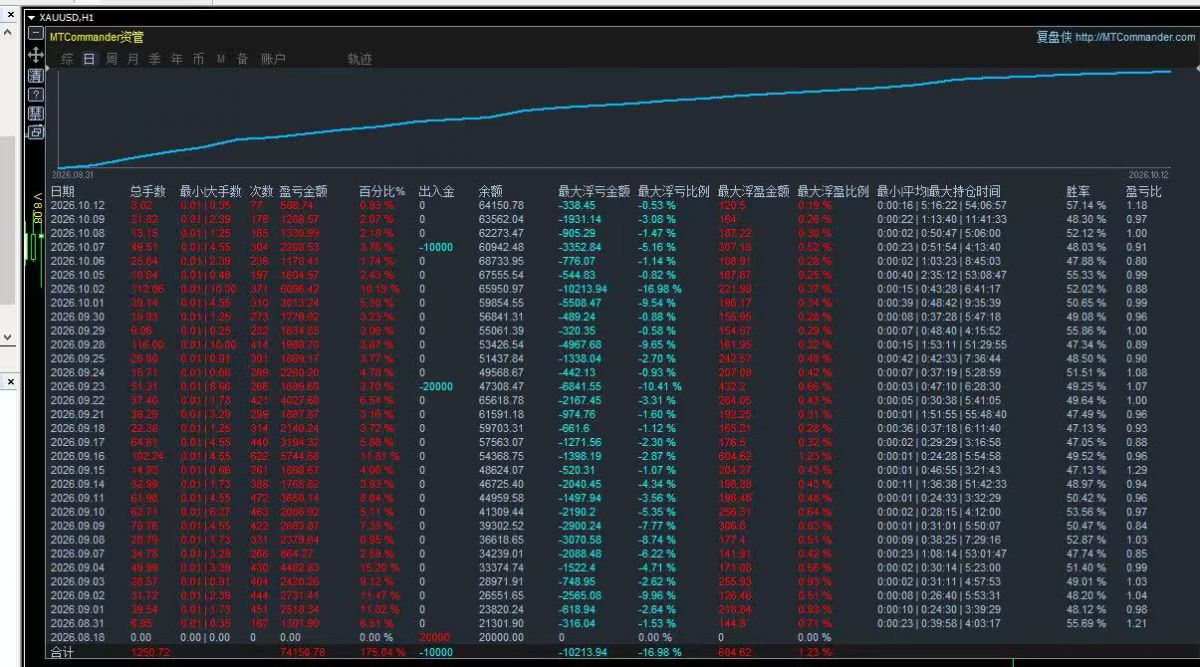This screenshot has width=1200, height=667.
Task: Select the M tab
Action: pos(221,59)
